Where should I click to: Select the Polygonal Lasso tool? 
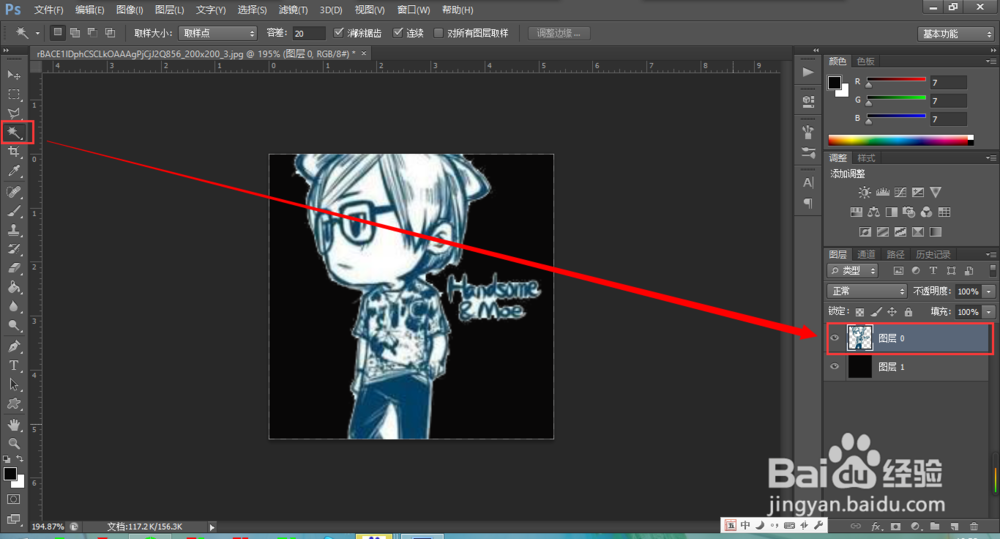(x=13, y=114)
